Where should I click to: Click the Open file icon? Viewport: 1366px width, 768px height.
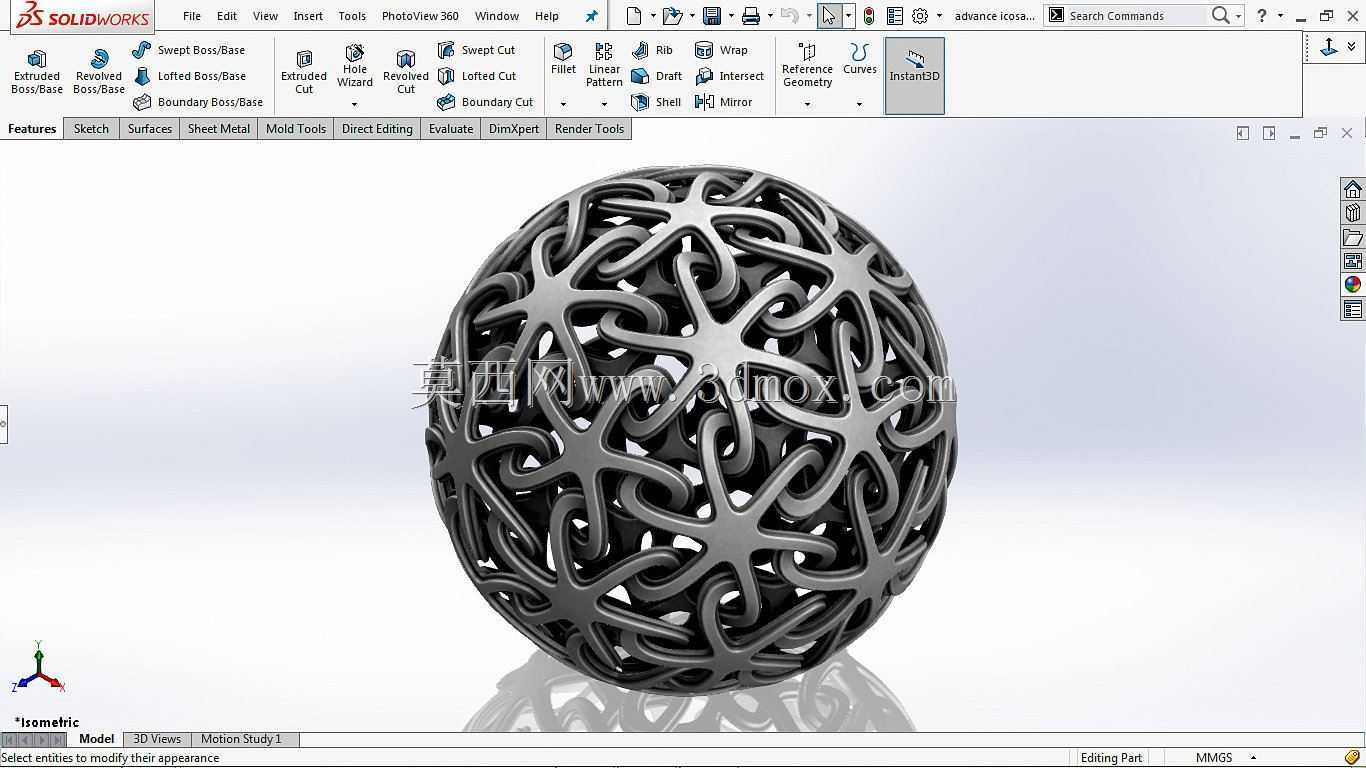pos(672,16)
